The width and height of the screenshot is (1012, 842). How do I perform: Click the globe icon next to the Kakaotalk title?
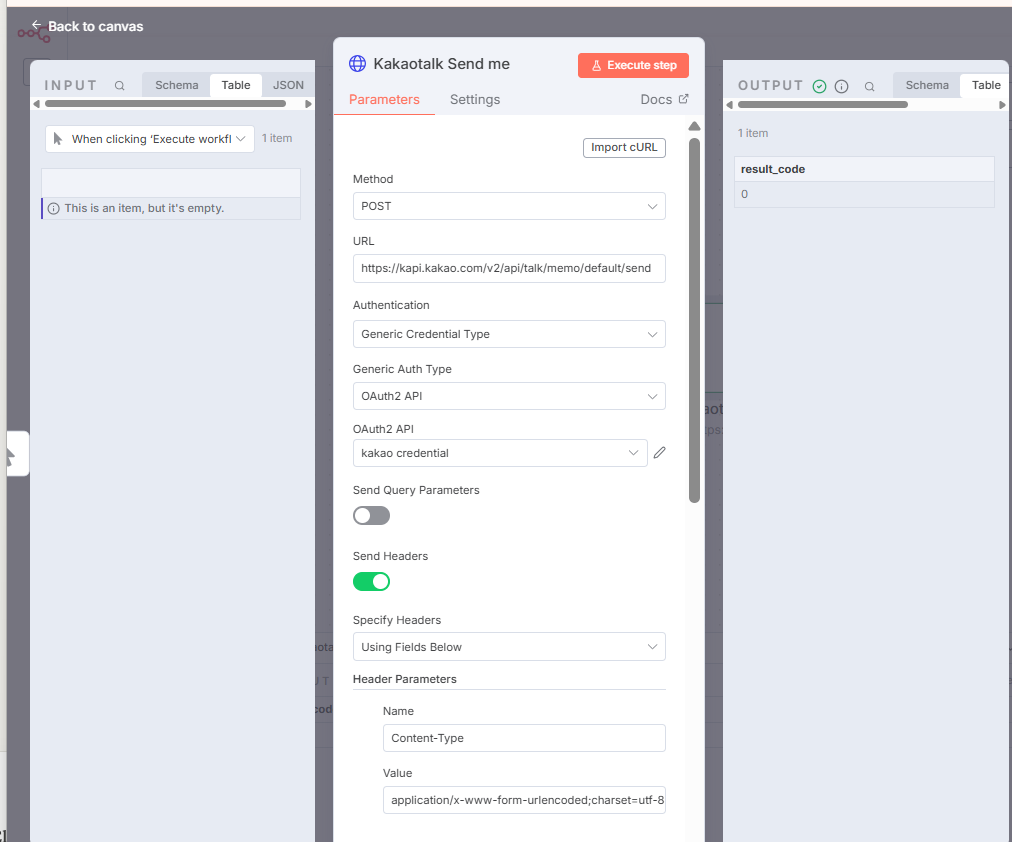coord(357,63)
